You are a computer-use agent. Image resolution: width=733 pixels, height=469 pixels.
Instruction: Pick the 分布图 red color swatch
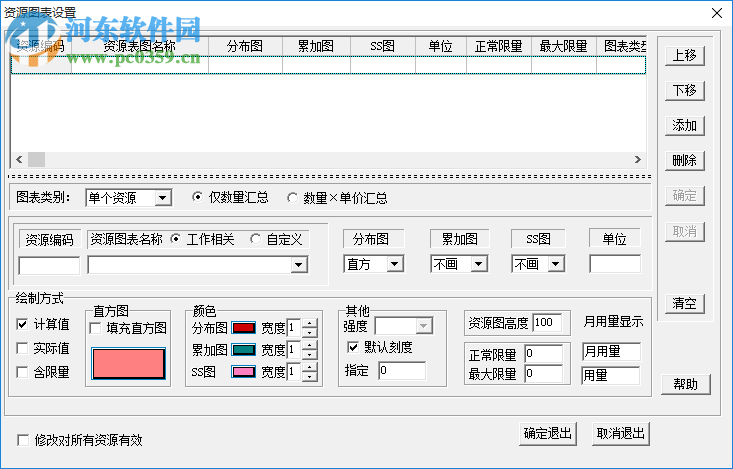point(244,328)
